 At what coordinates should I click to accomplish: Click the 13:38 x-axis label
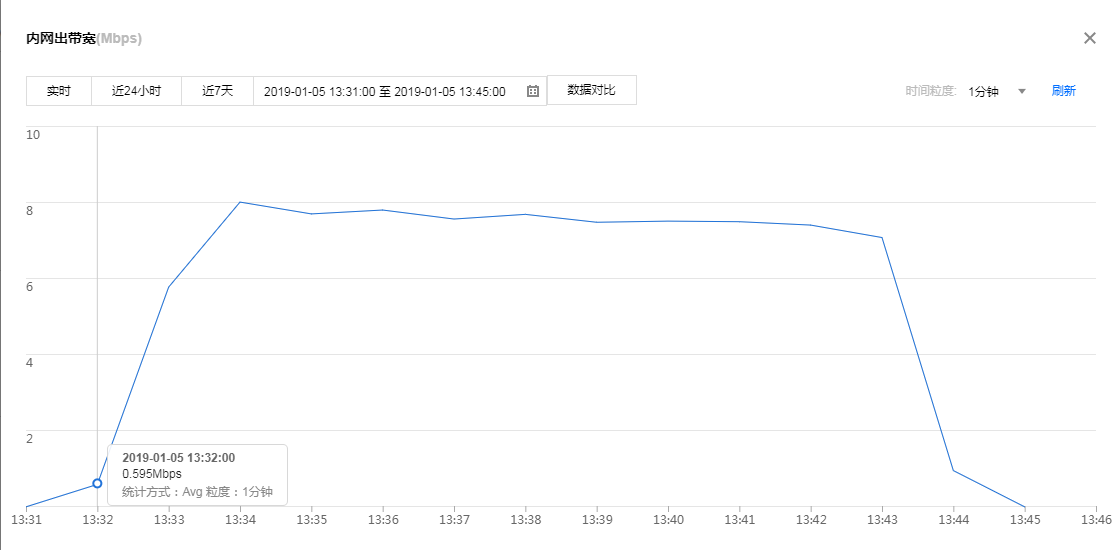point(525,520)
